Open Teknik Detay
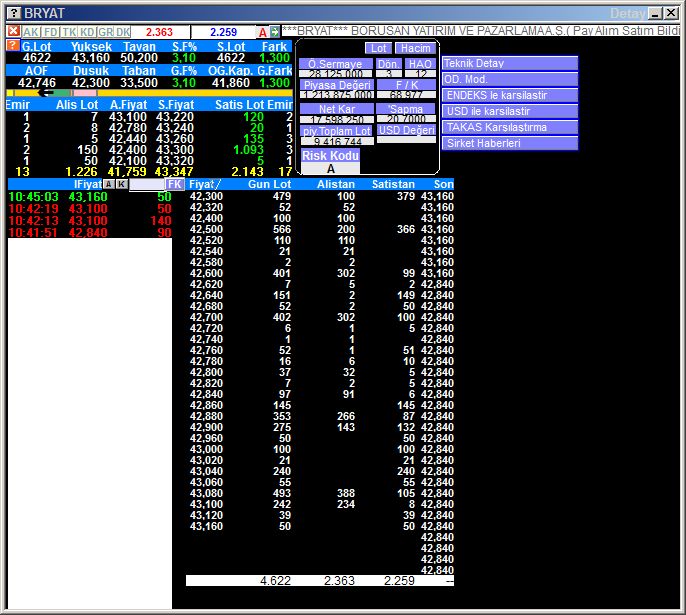Screen dimensions: 686x615 [x=510, y=63]
